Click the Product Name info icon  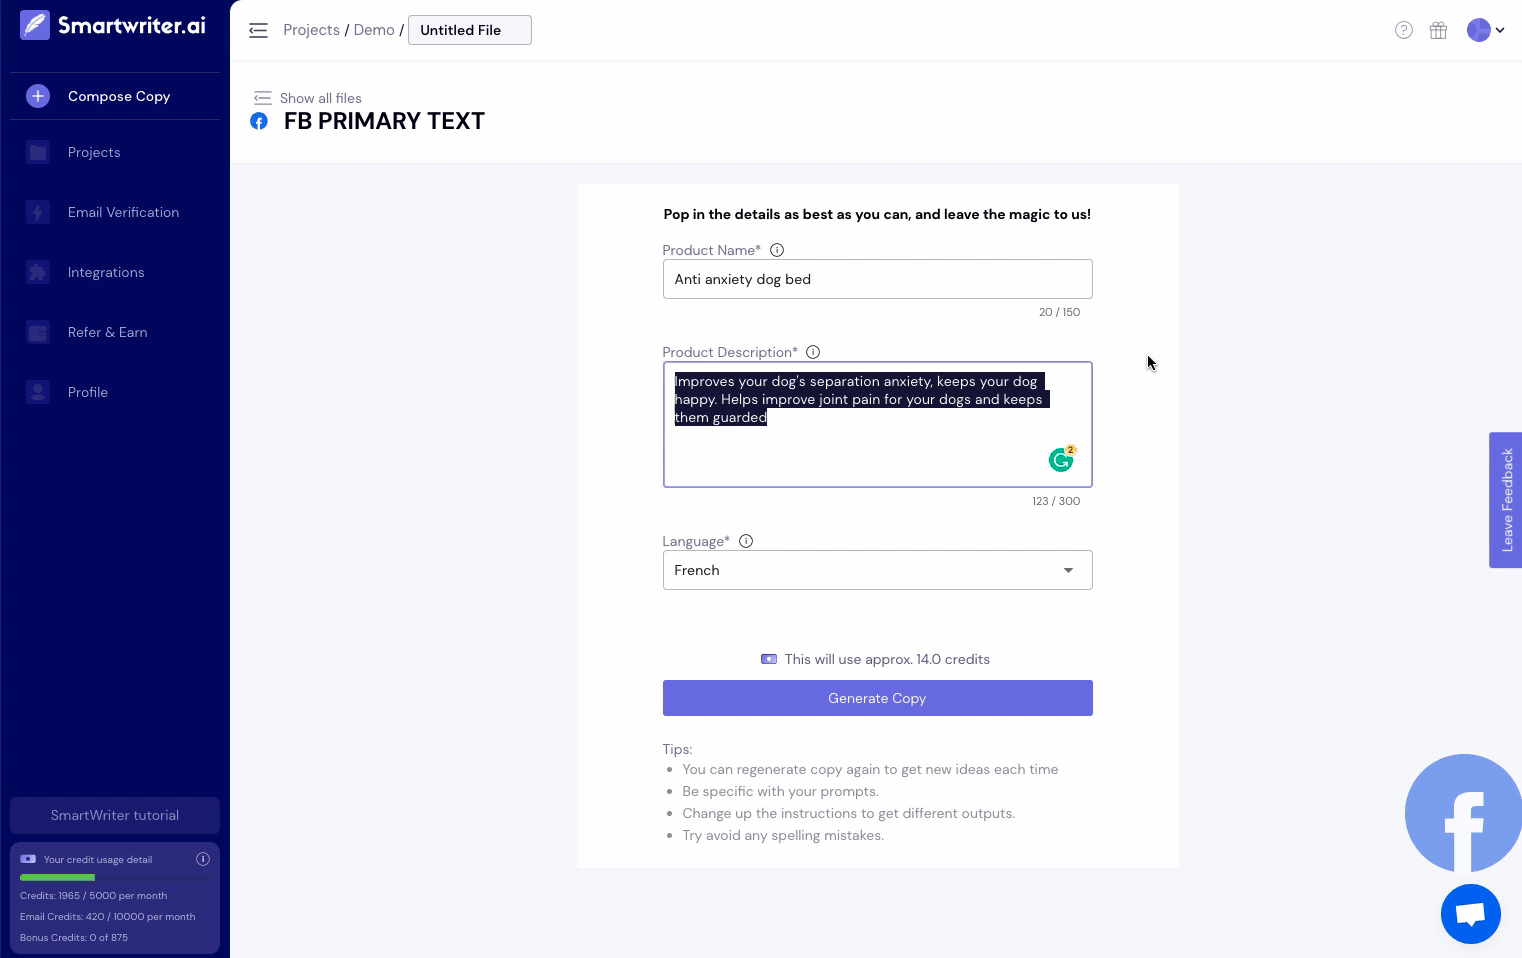(777, 250)
